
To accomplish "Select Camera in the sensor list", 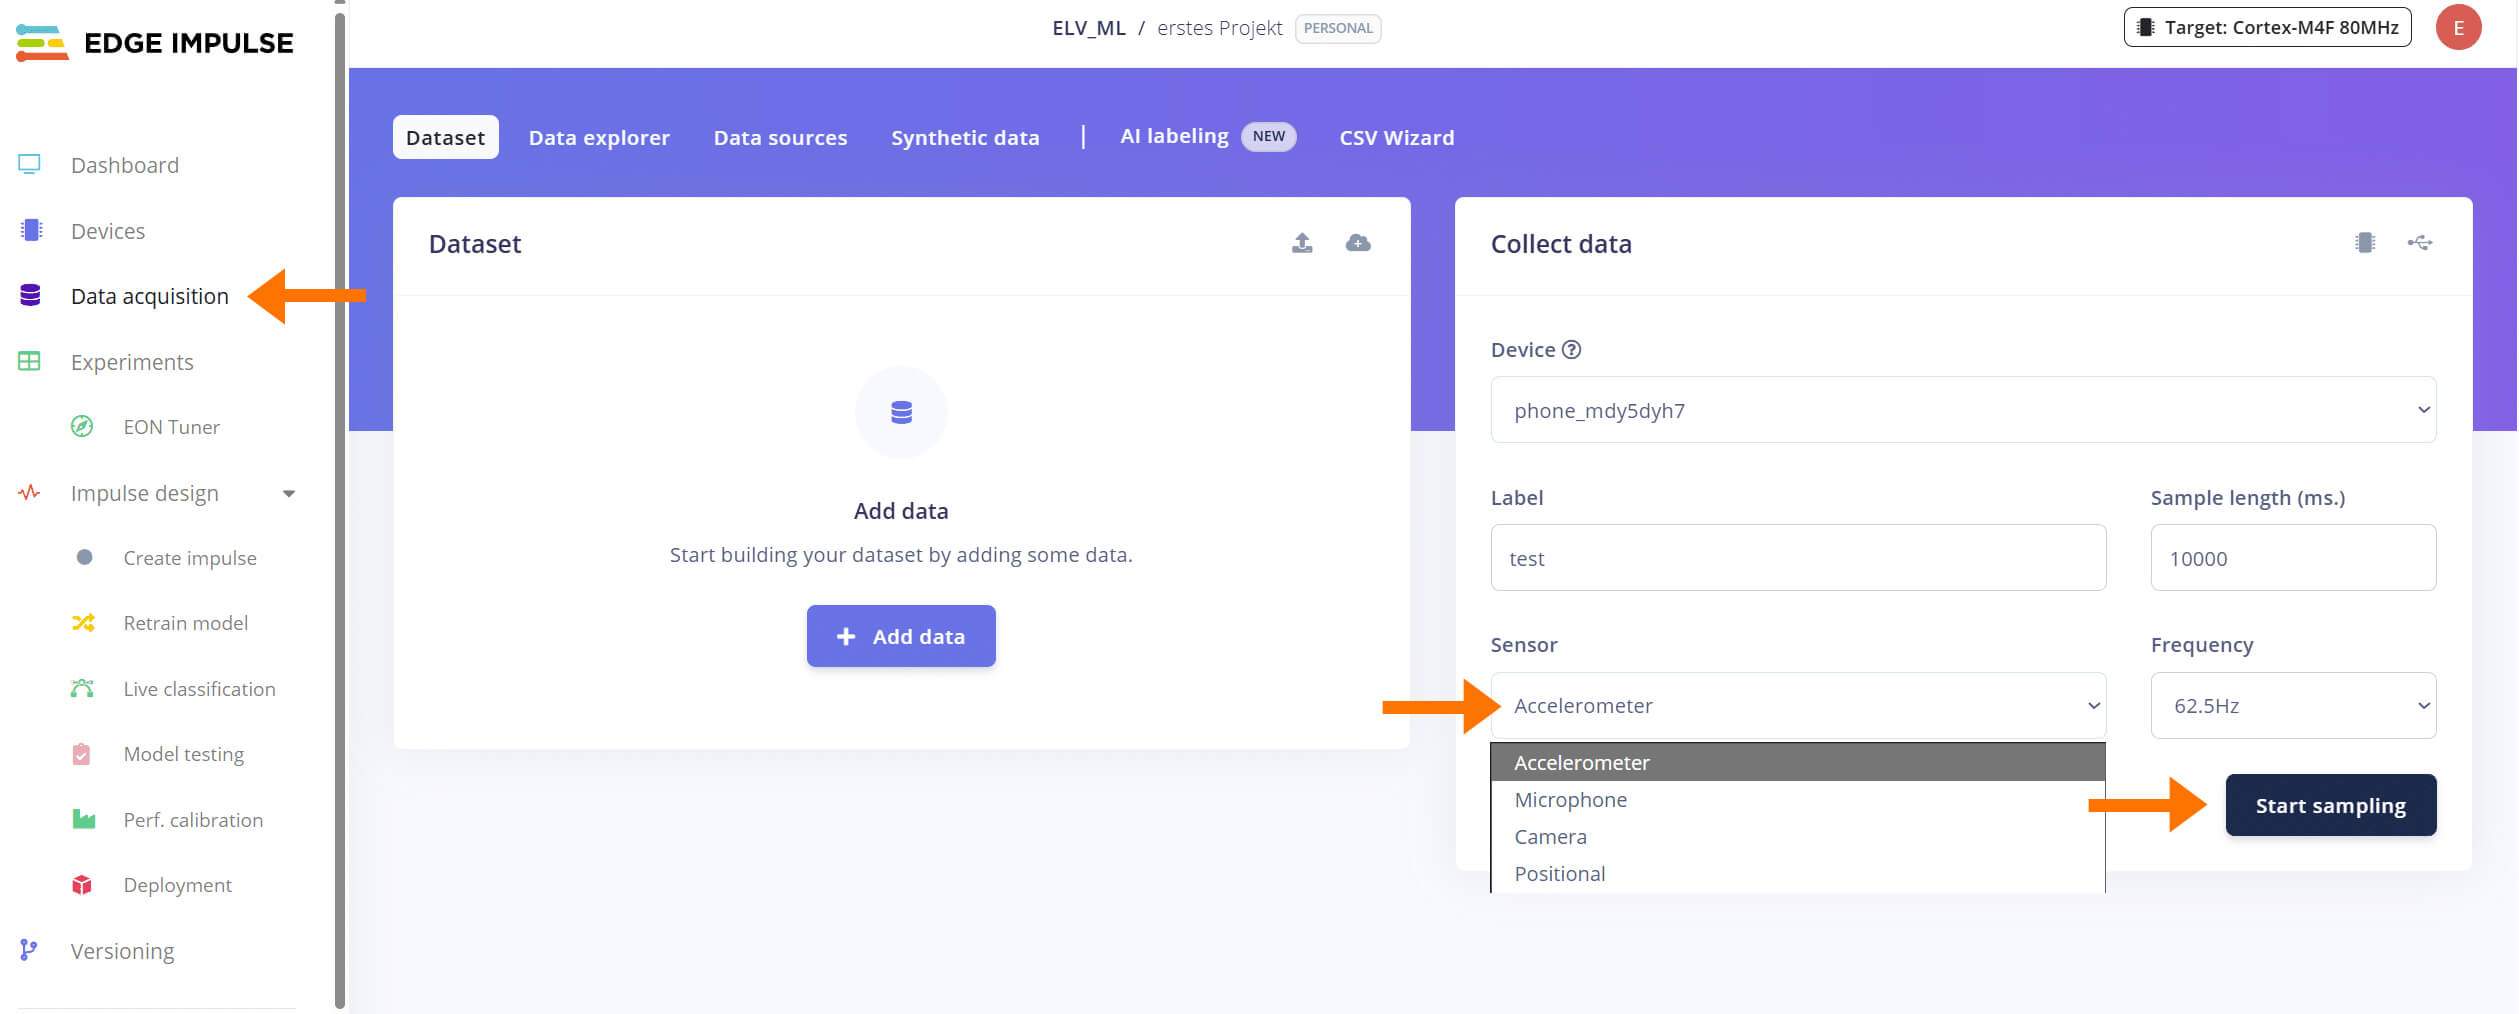I will 1798,836.
